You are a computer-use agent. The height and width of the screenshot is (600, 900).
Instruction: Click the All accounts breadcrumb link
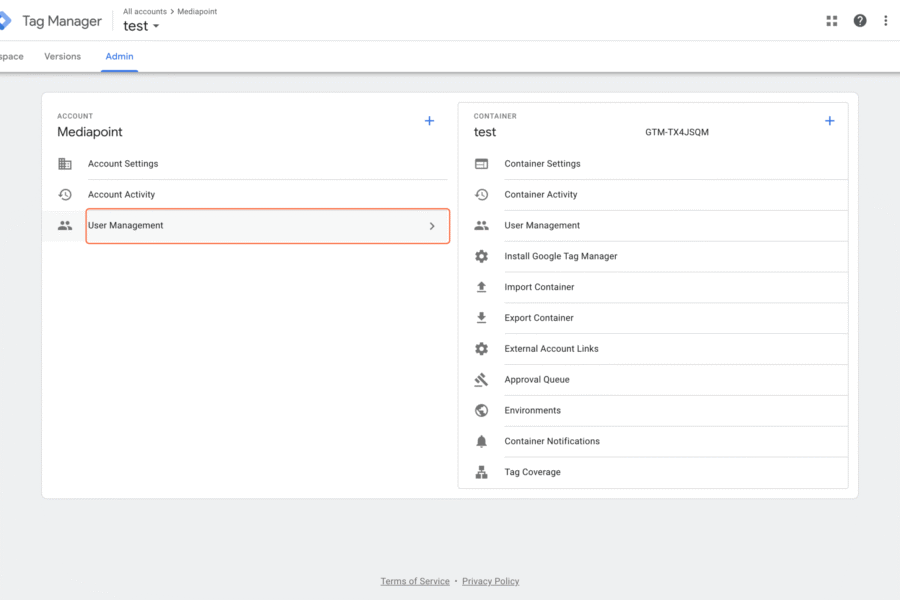tap(145, 11)
